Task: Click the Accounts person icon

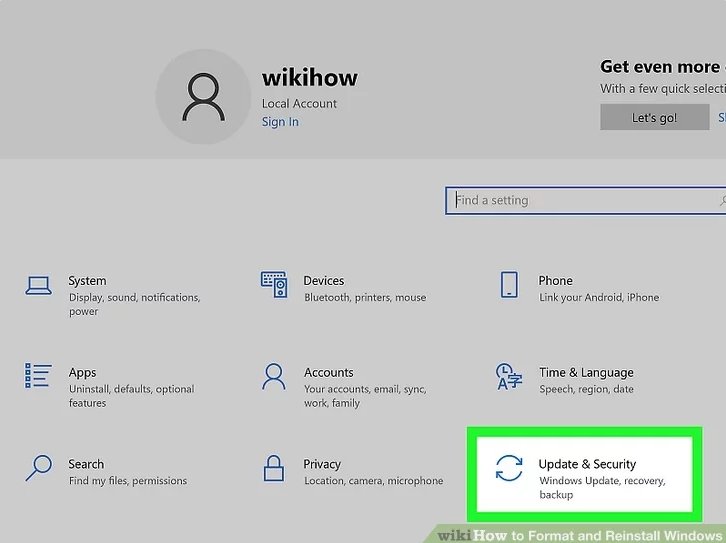Action: point(274,376)
